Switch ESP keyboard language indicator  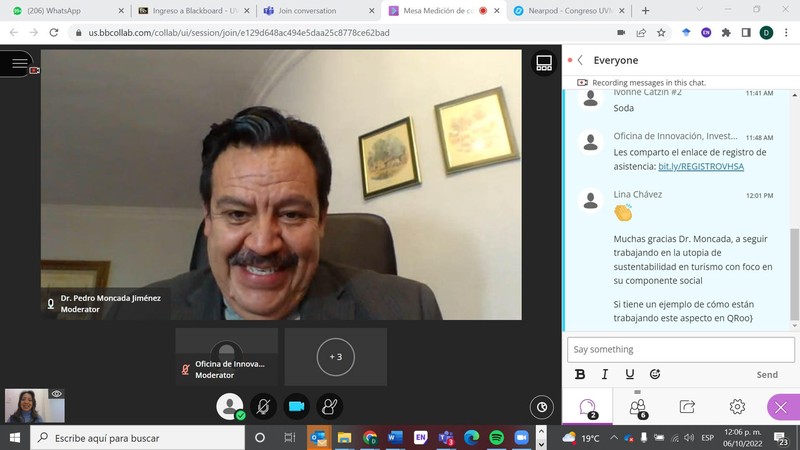pos(708,438)
